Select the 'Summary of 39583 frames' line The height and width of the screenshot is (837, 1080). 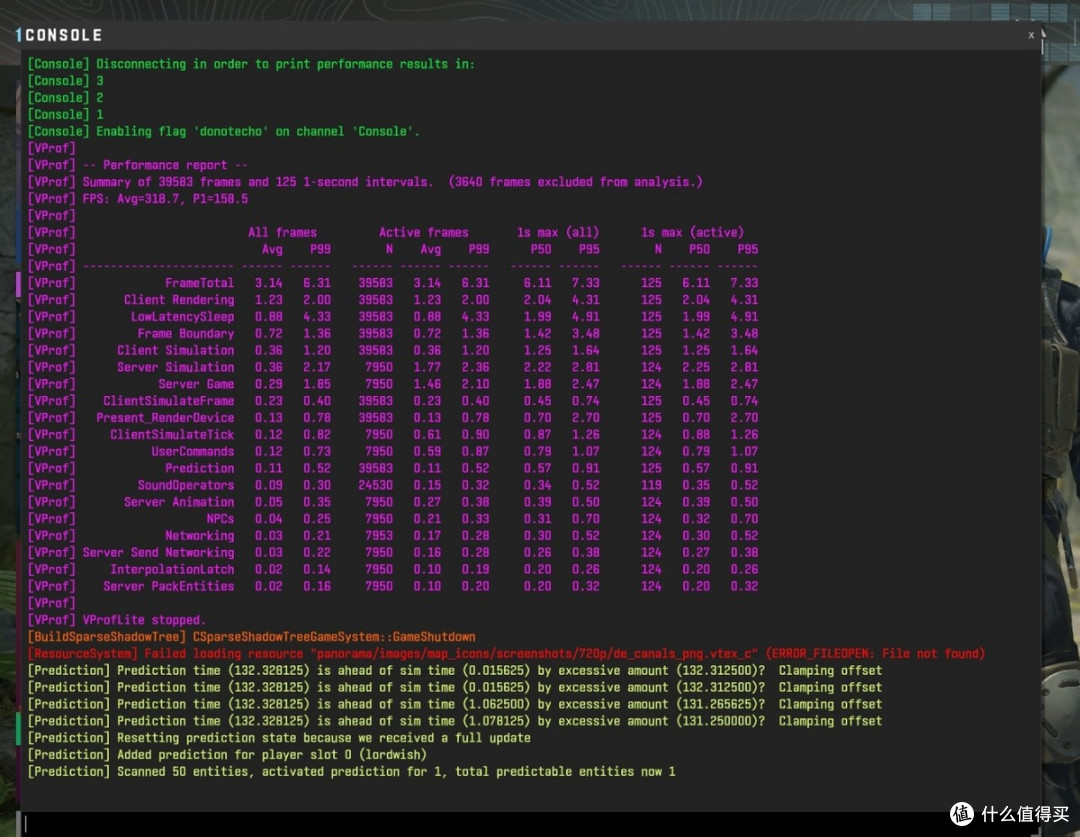[x=365, y=182]
